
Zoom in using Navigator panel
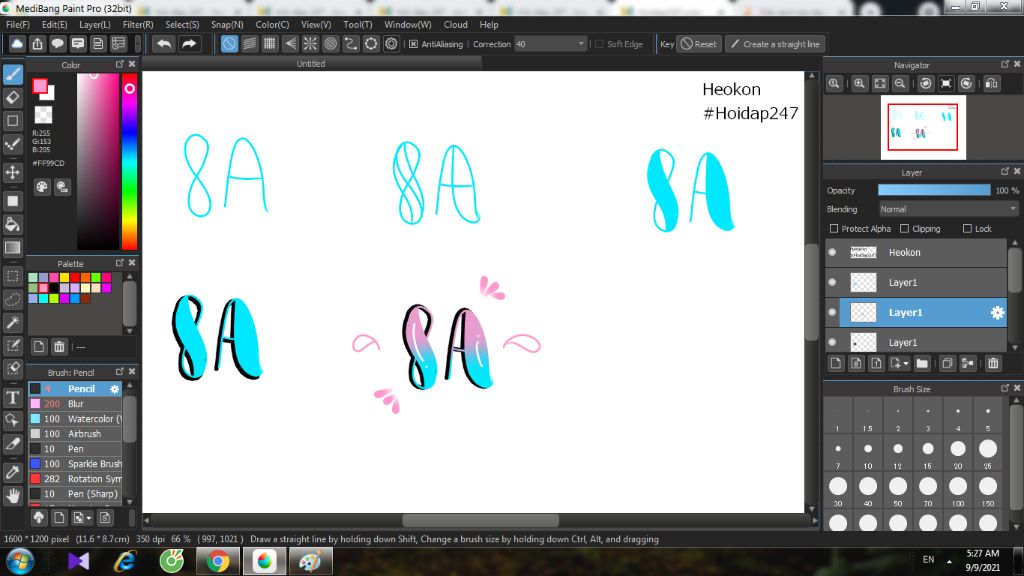pos(859,84)
